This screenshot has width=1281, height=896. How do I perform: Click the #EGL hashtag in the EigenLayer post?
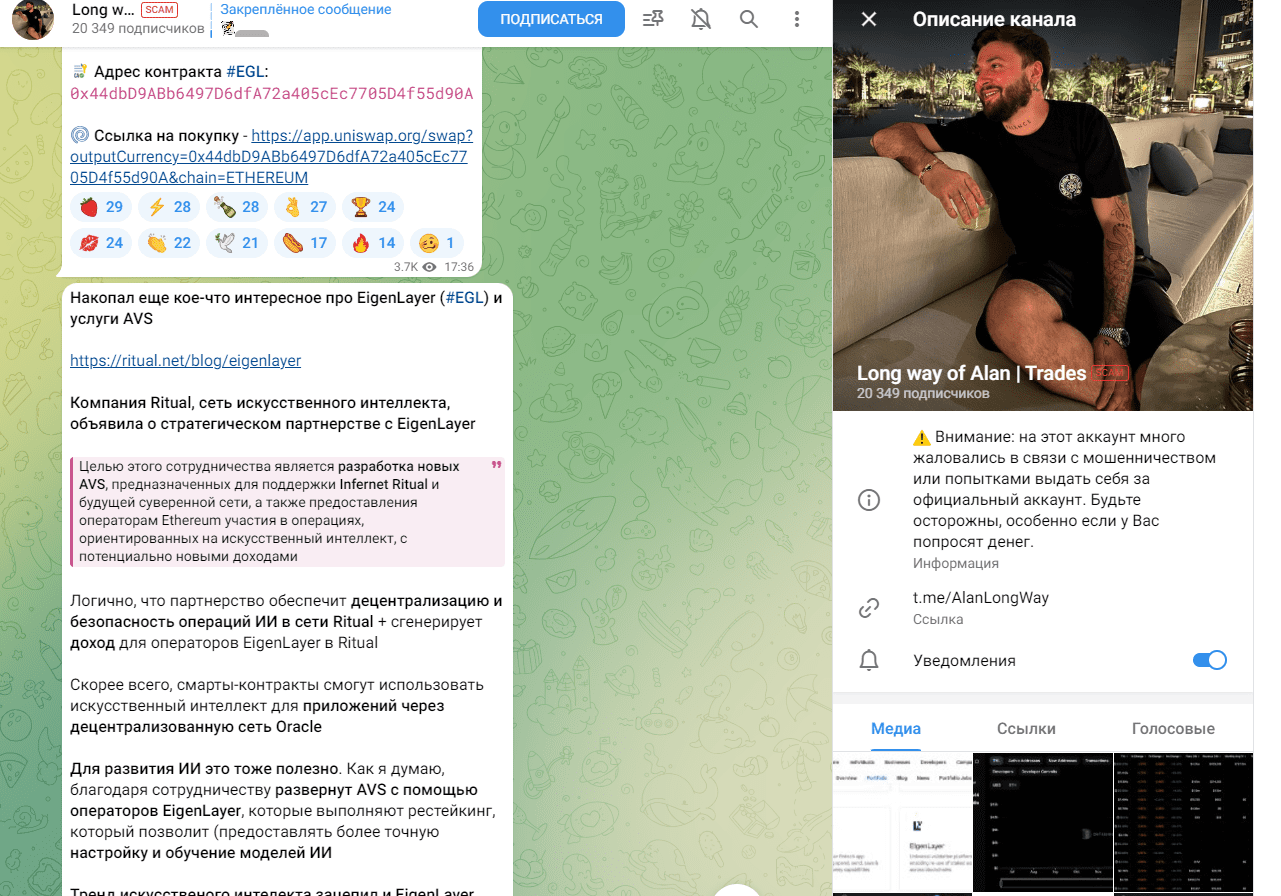(465, 298)
